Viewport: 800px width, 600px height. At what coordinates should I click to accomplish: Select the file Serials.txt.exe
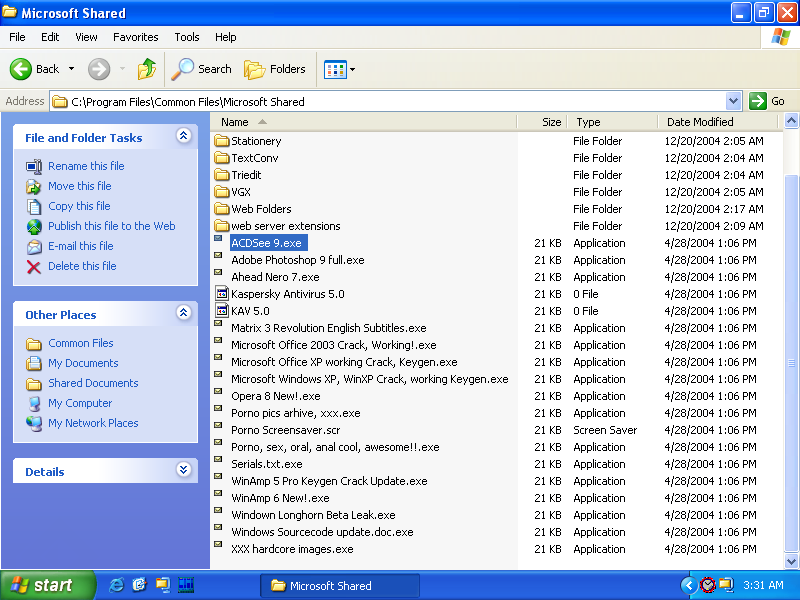[267, 464]
